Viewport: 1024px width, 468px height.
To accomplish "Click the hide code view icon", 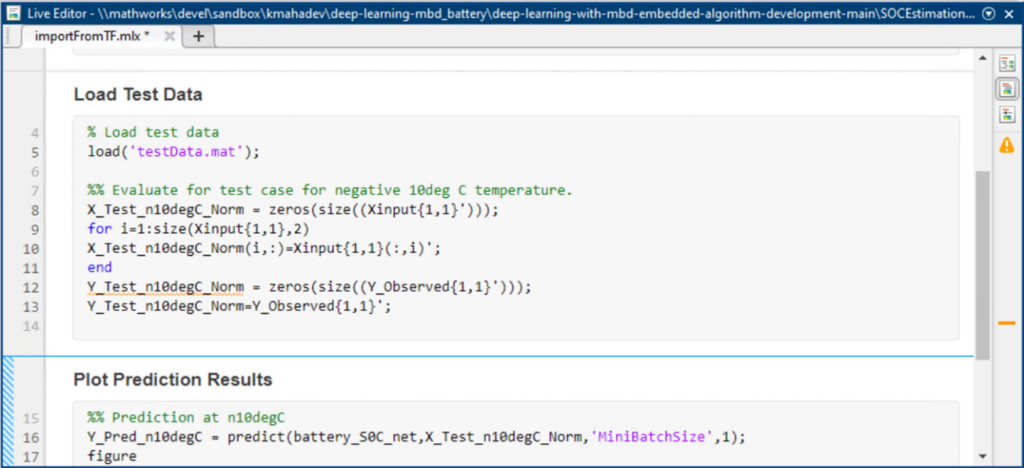I will click(x=1006, y=114).
